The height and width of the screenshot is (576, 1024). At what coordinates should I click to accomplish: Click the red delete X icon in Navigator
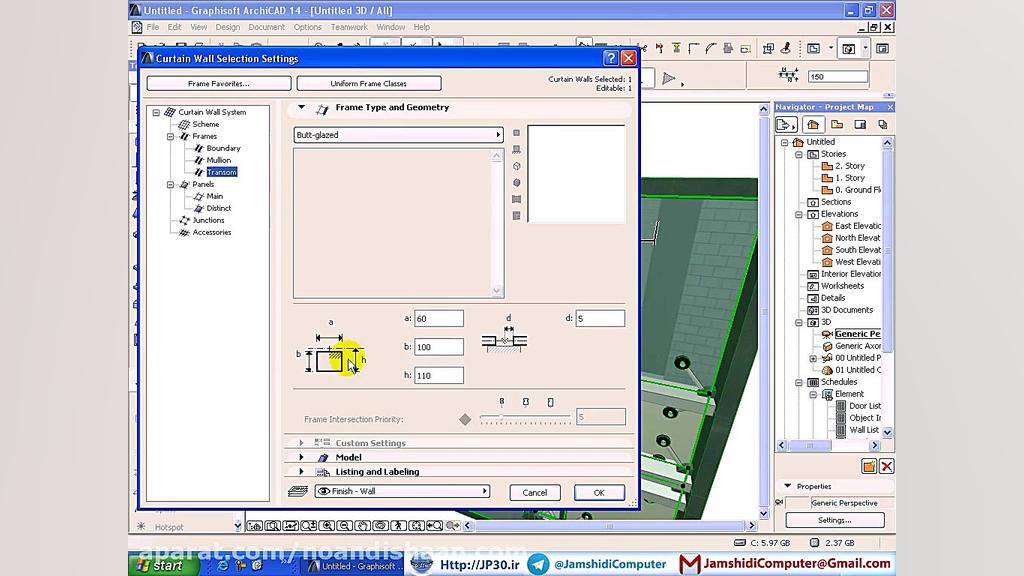tap(886, 466)
